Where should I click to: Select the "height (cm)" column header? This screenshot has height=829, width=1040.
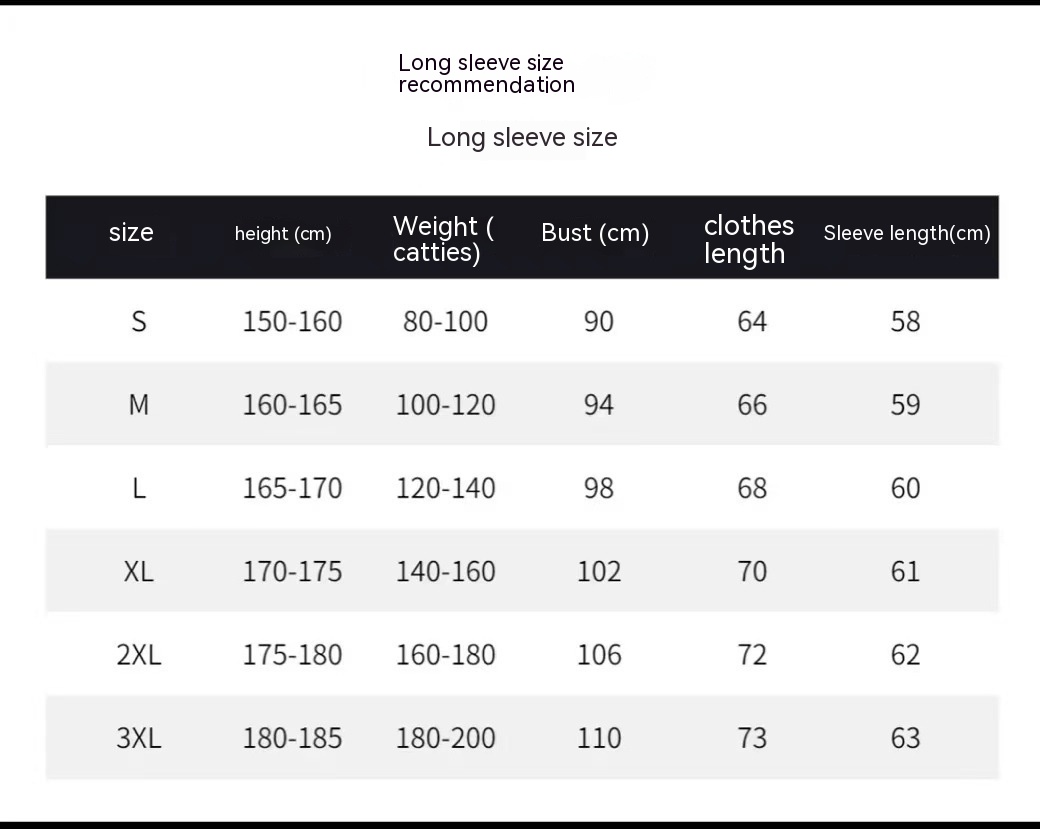click(x=283, y=234)
